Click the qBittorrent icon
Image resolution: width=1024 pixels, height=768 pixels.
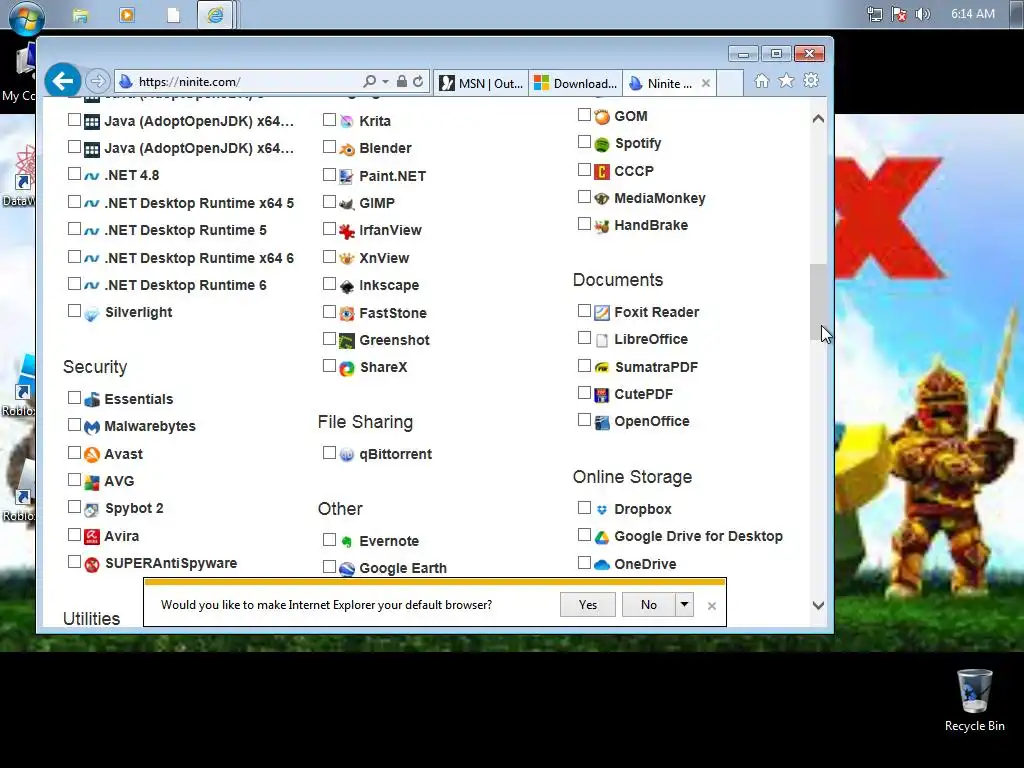tap(347, 455)
